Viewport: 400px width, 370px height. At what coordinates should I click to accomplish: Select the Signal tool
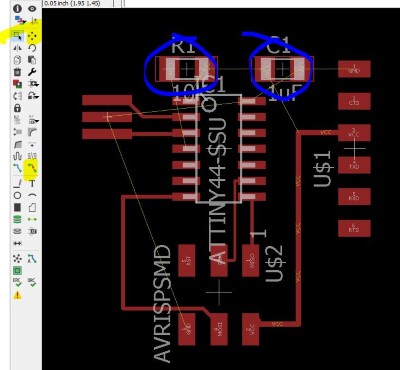coord(32,219)
